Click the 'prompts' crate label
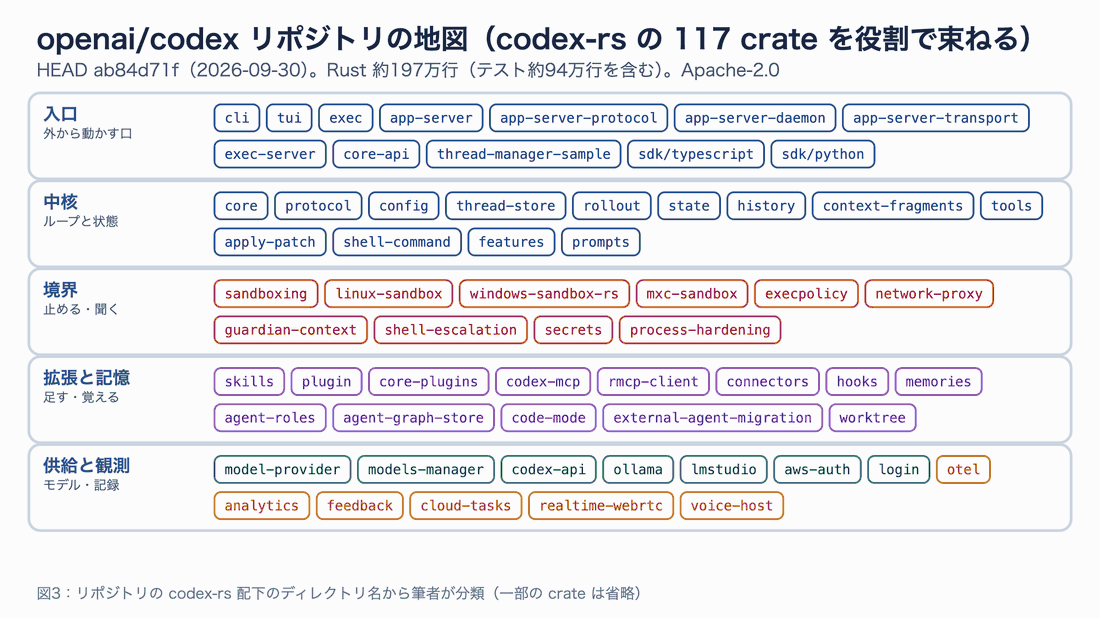This screenshot has width=1100, height=618. [601, 242]
